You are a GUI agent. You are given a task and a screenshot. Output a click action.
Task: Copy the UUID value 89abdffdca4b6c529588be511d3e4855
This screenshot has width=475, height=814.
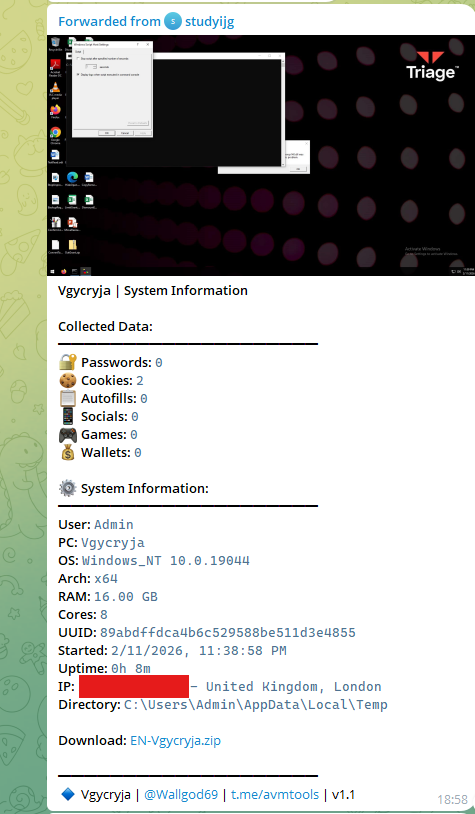(228, 632)
